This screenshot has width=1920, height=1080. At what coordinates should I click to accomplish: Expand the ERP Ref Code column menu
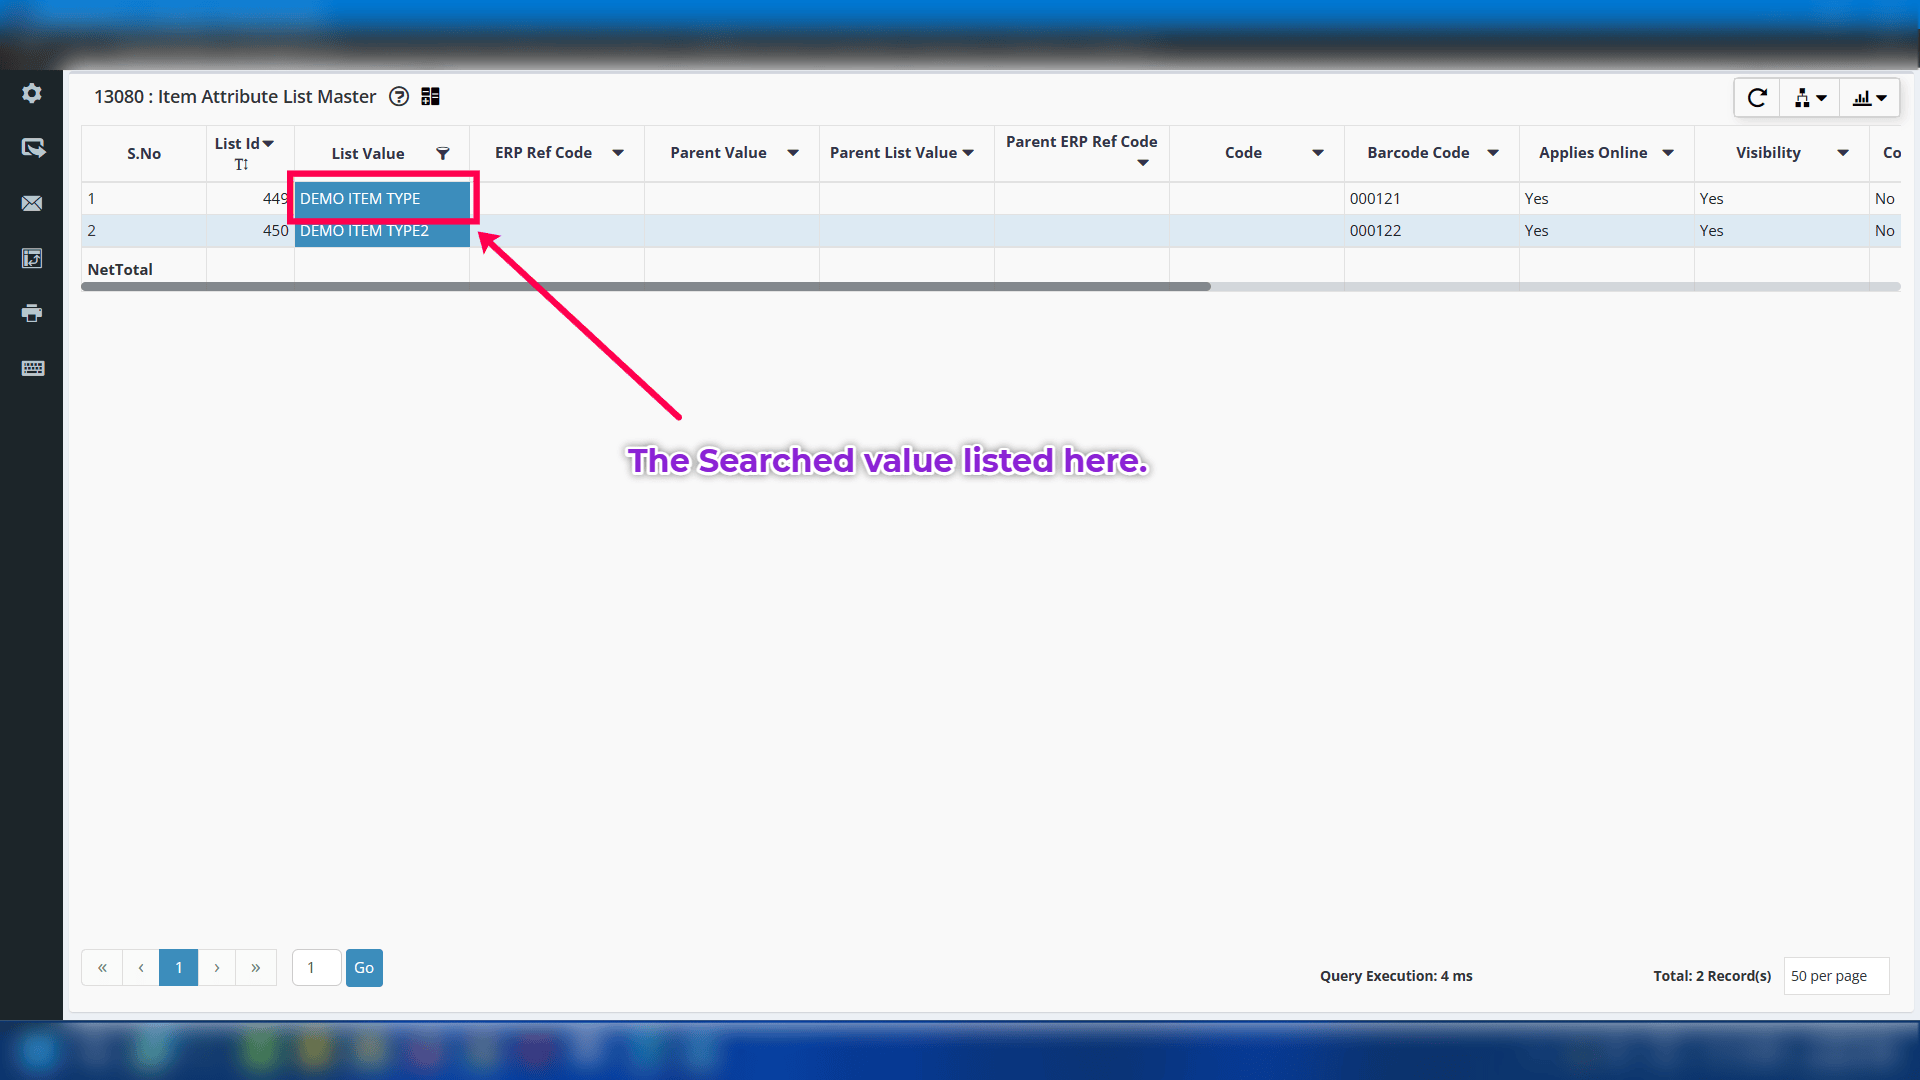(x=618, y=153)
